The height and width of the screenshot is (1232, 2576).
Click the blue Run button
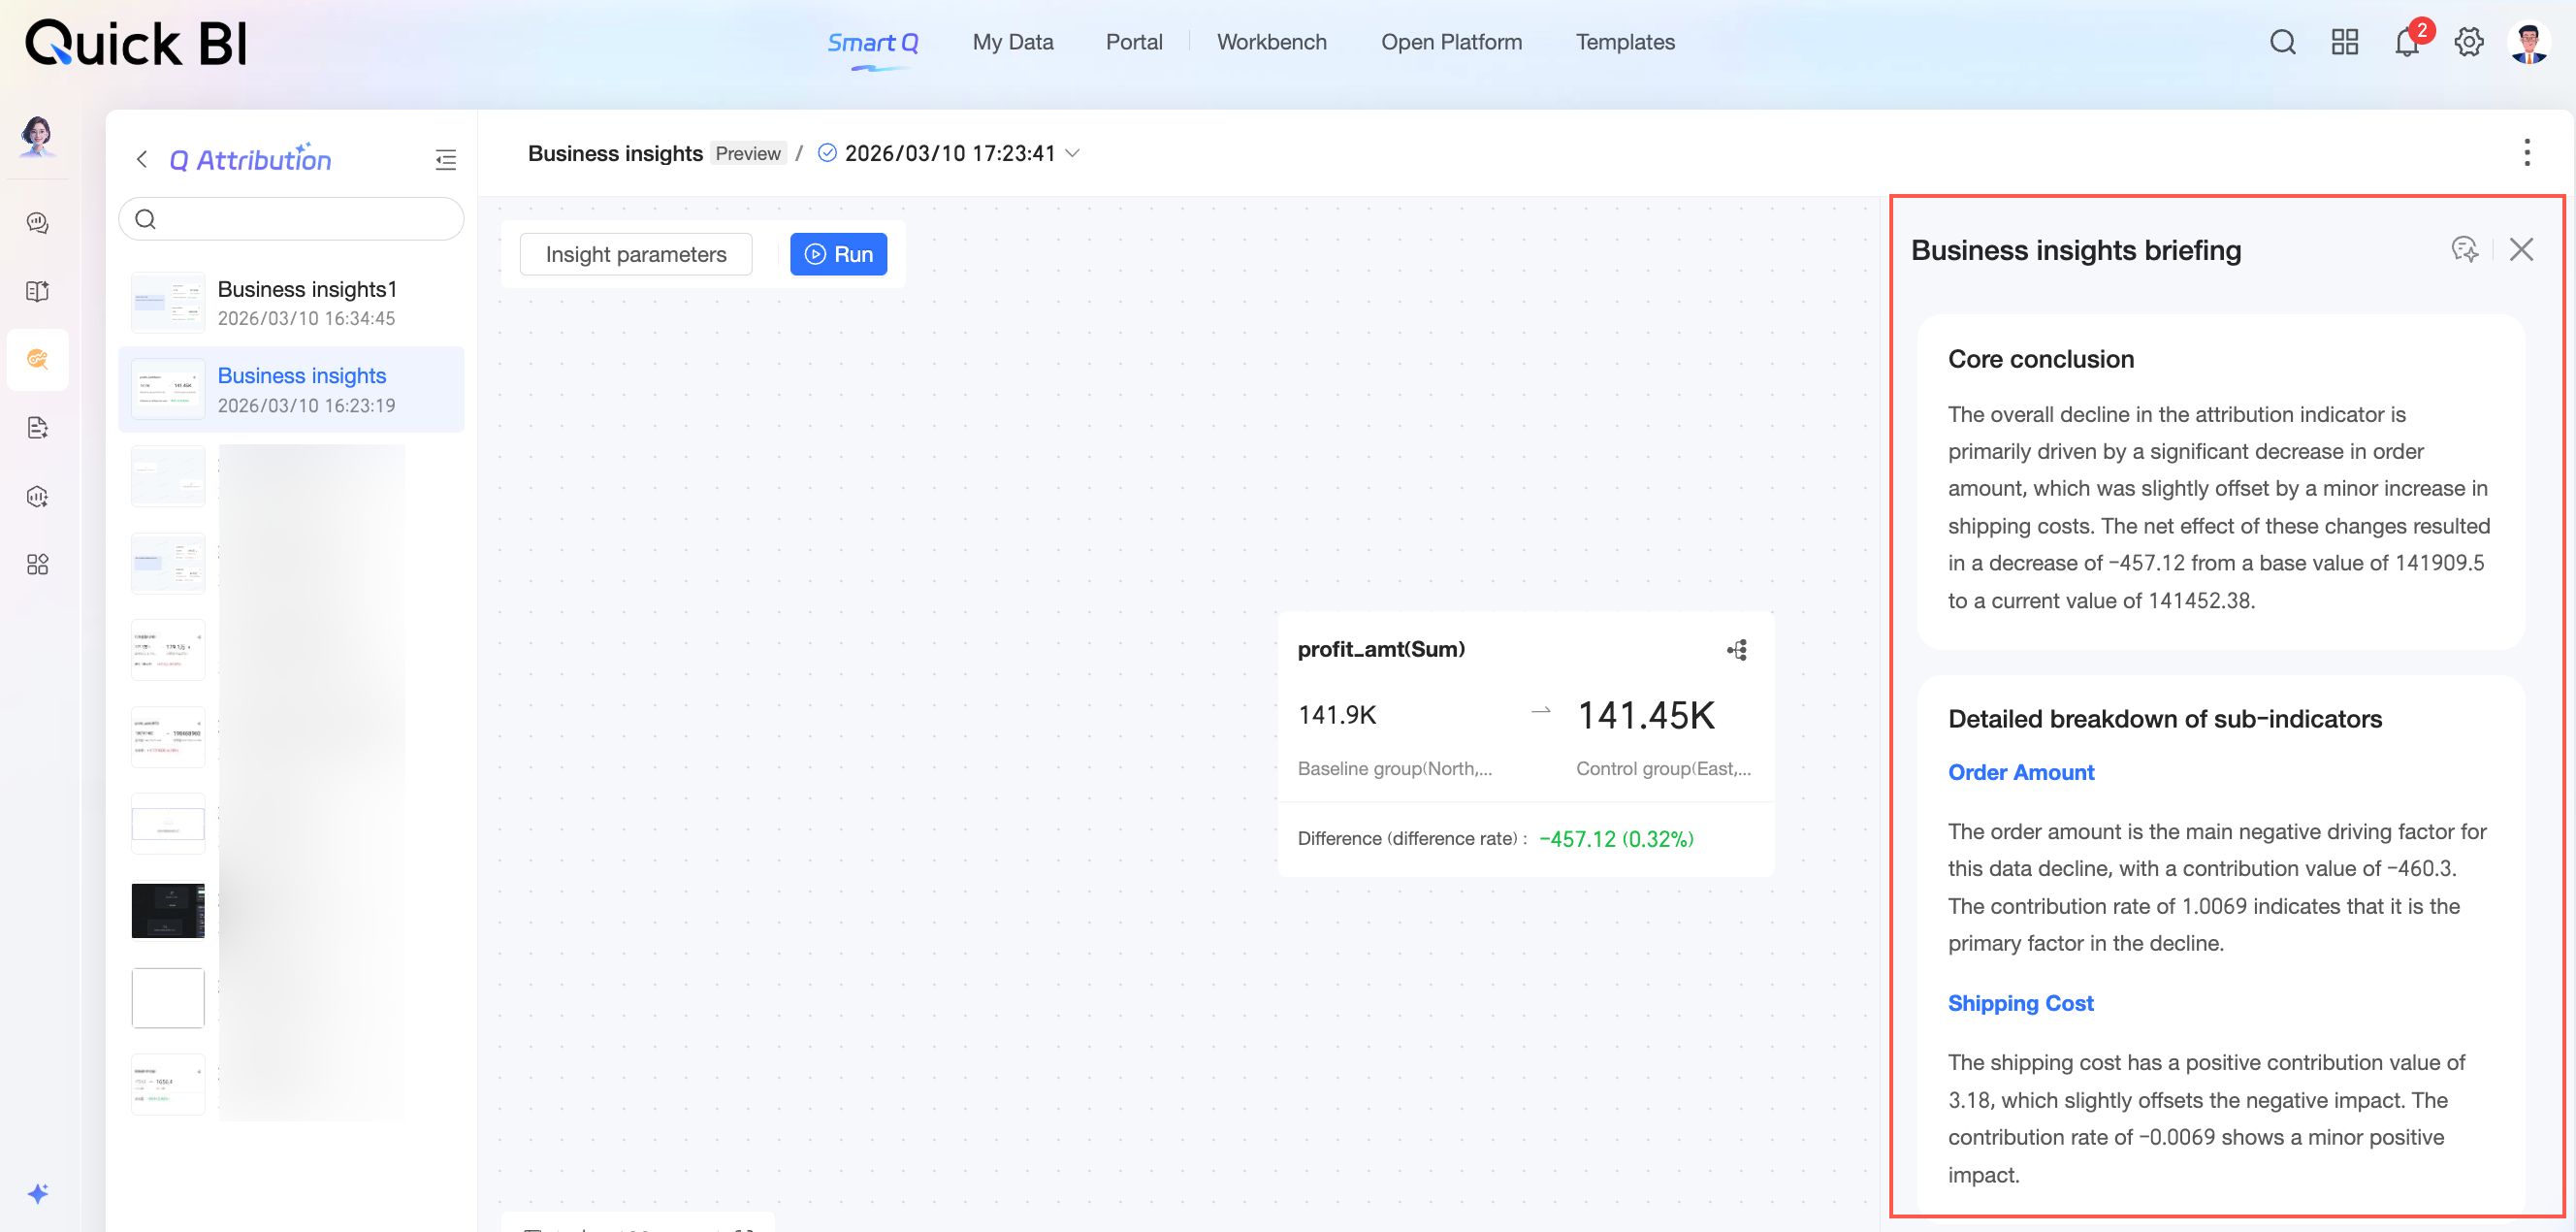[x=838, y=254]
